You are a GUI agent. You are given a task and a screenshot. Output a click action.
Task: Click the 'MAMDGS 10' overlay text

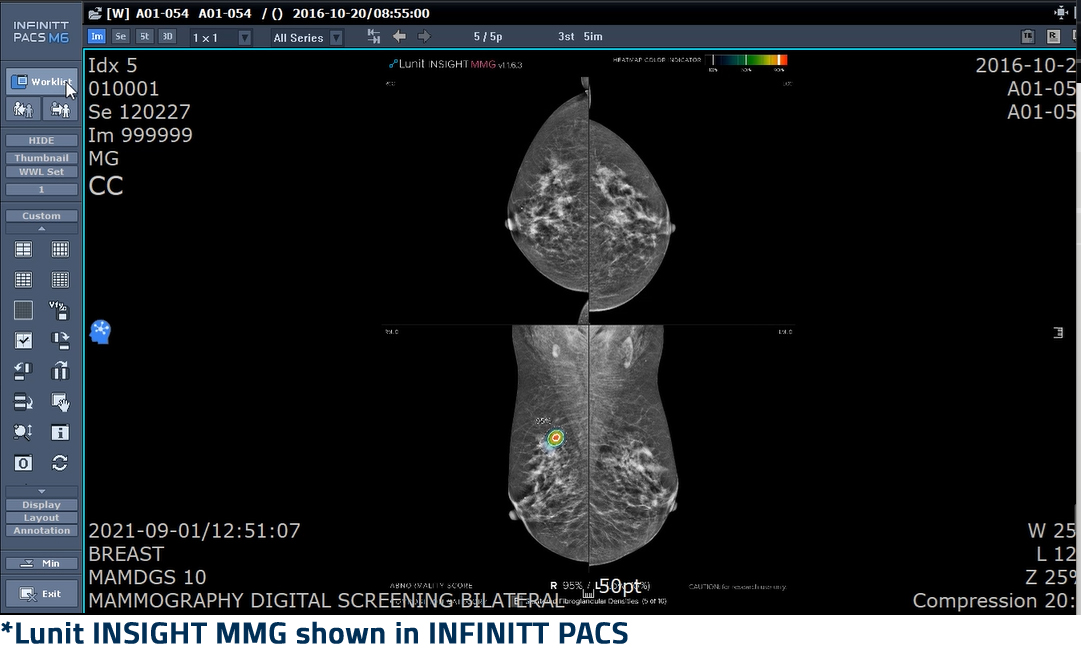tap(148, 577)
